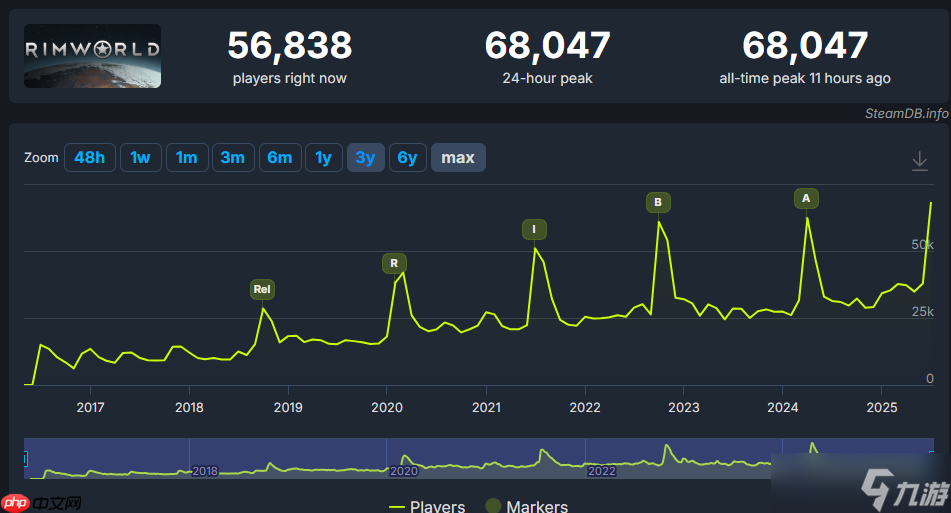Open the B marker near 2023
Viewport: 951px width, 513px height.
point(658,203)
